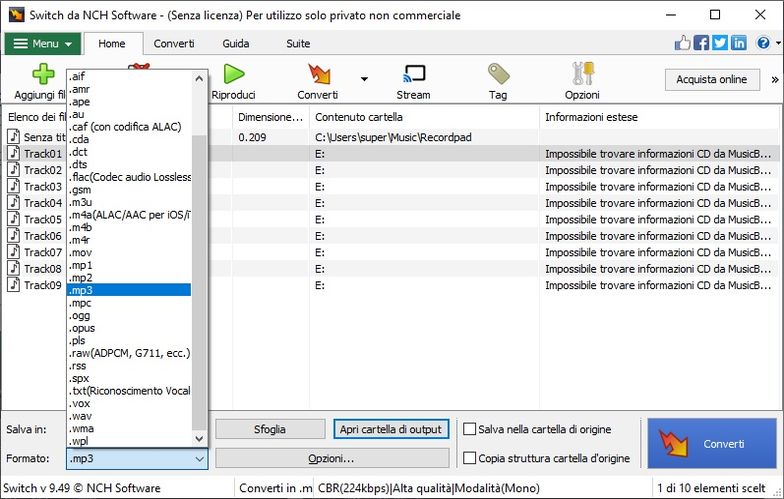
Task: Select .caf (con codifica ALAC) format
Action: pos(129,126)
